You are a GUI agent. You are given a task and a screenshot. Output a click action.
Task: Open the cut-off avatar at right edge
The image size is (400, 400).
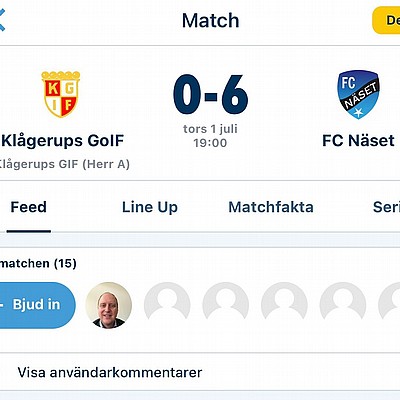389,305
